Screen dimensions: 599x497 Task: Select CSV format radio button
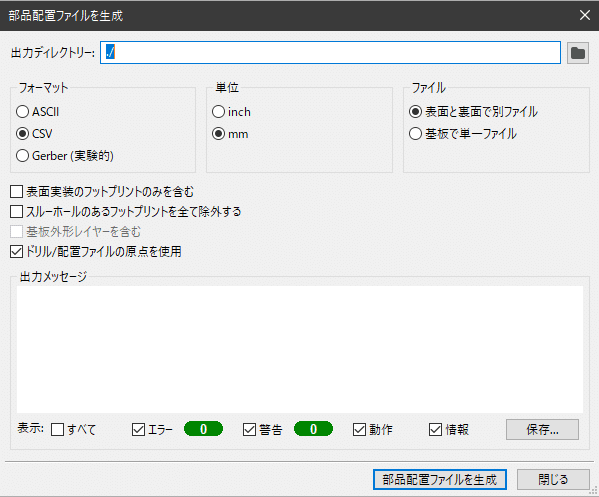tap(23, 134)
